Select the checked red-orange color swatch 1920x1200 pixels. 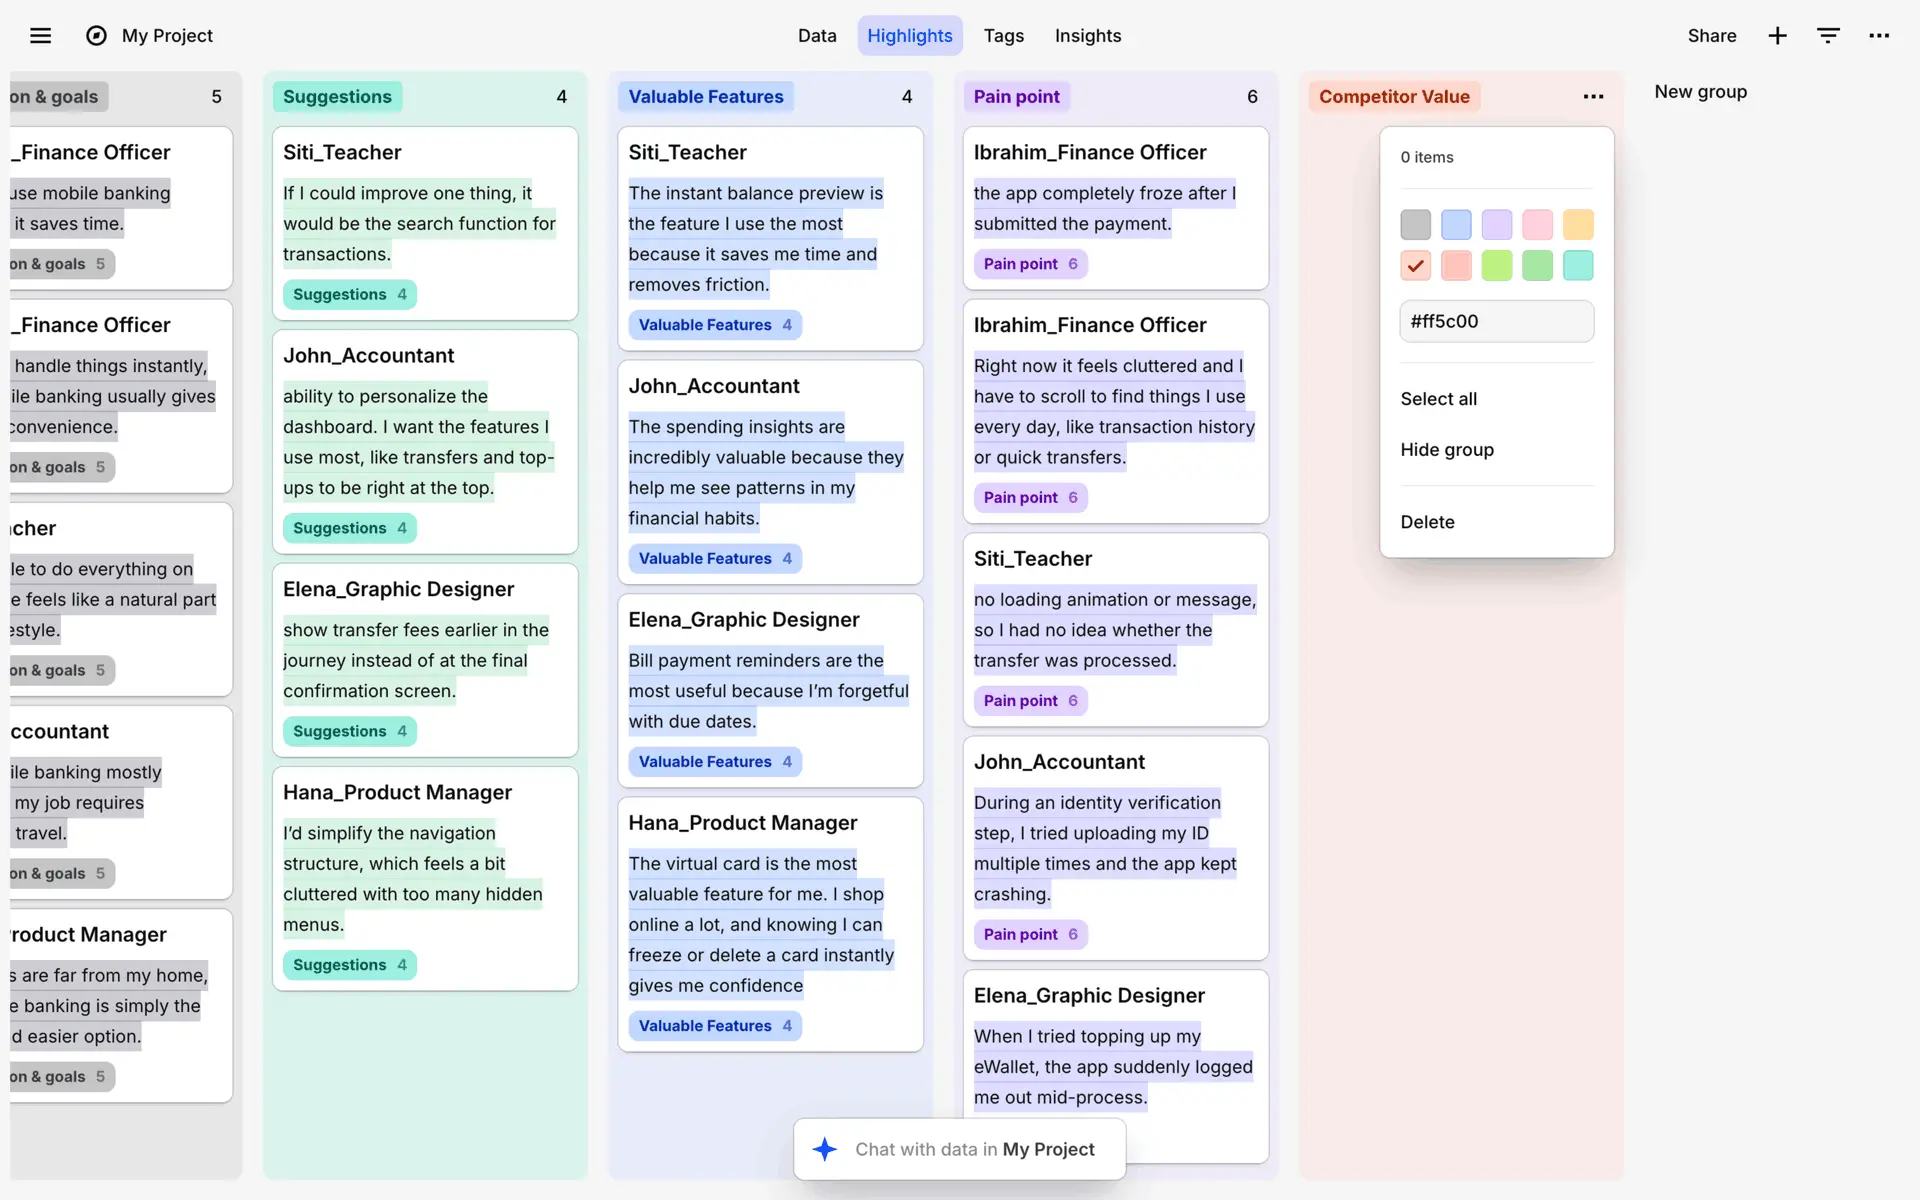[1415, 266]
